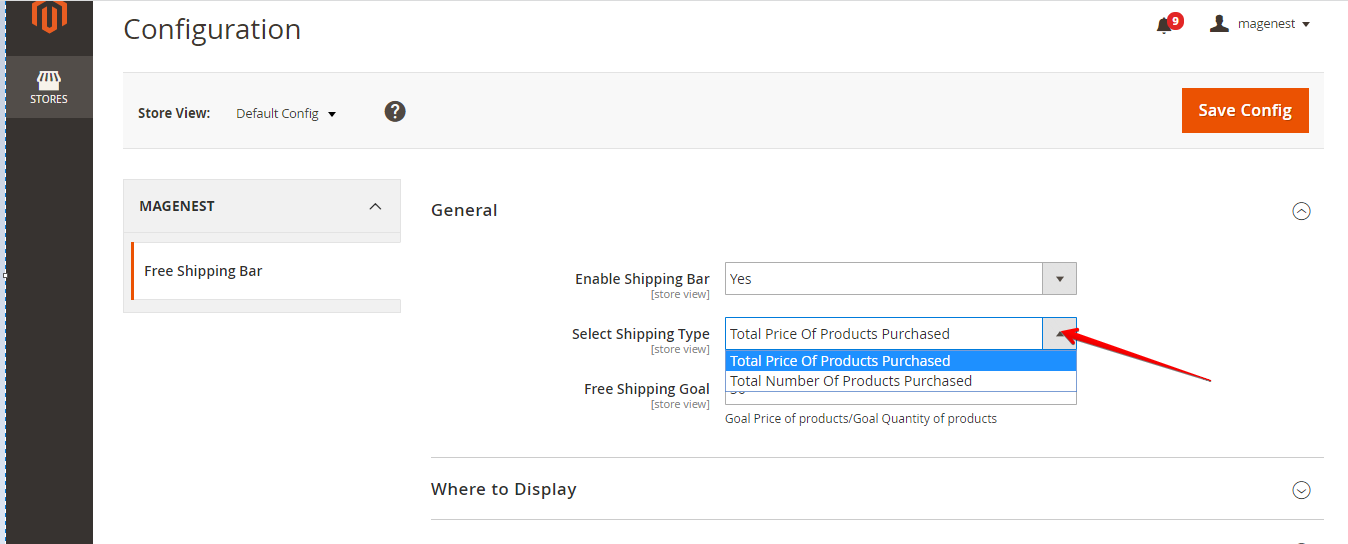The width and height of the screenshot is (1348, 544).
Task: Click the General section heading
Action: coord(464,210)
